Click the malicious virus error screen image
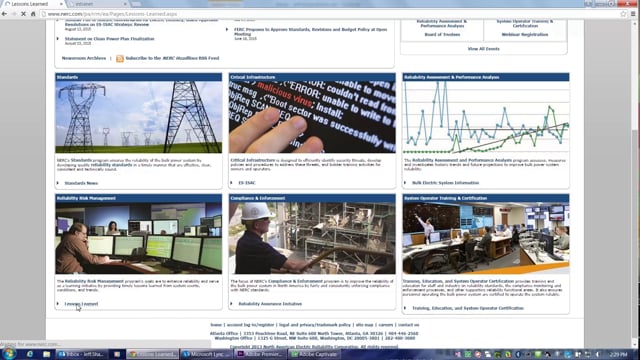Screen dimensions: 640x360 tap(312, 117)
